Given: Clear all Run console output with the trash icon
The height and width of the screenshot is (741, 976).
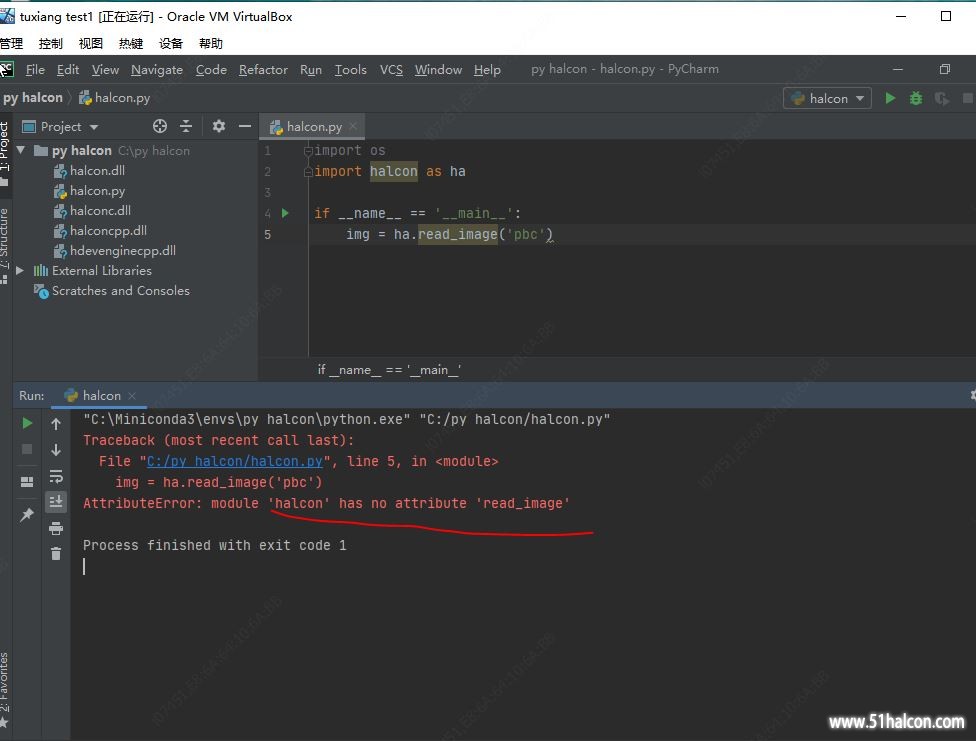Looking at the screenshot, I should tap(56, 554).
